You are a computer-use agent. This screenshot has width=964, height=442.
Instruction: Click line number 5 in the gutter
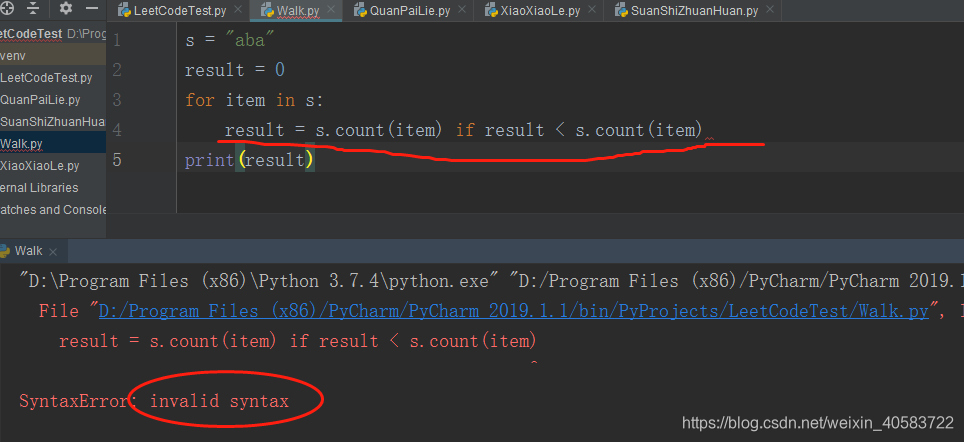[x=117, y=160]
